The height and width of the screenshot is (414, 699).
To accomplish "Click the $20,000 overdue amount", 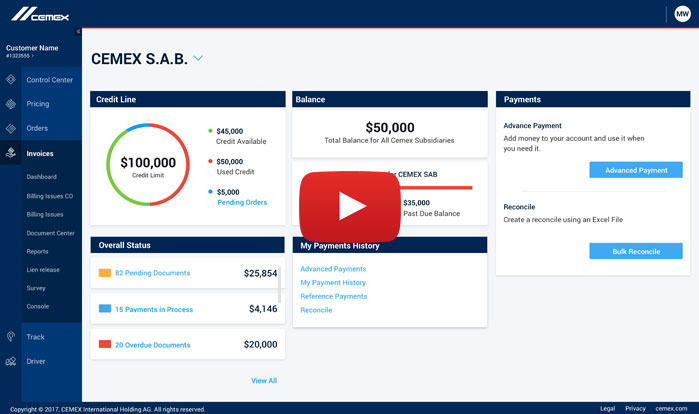I will pos(260,344).
